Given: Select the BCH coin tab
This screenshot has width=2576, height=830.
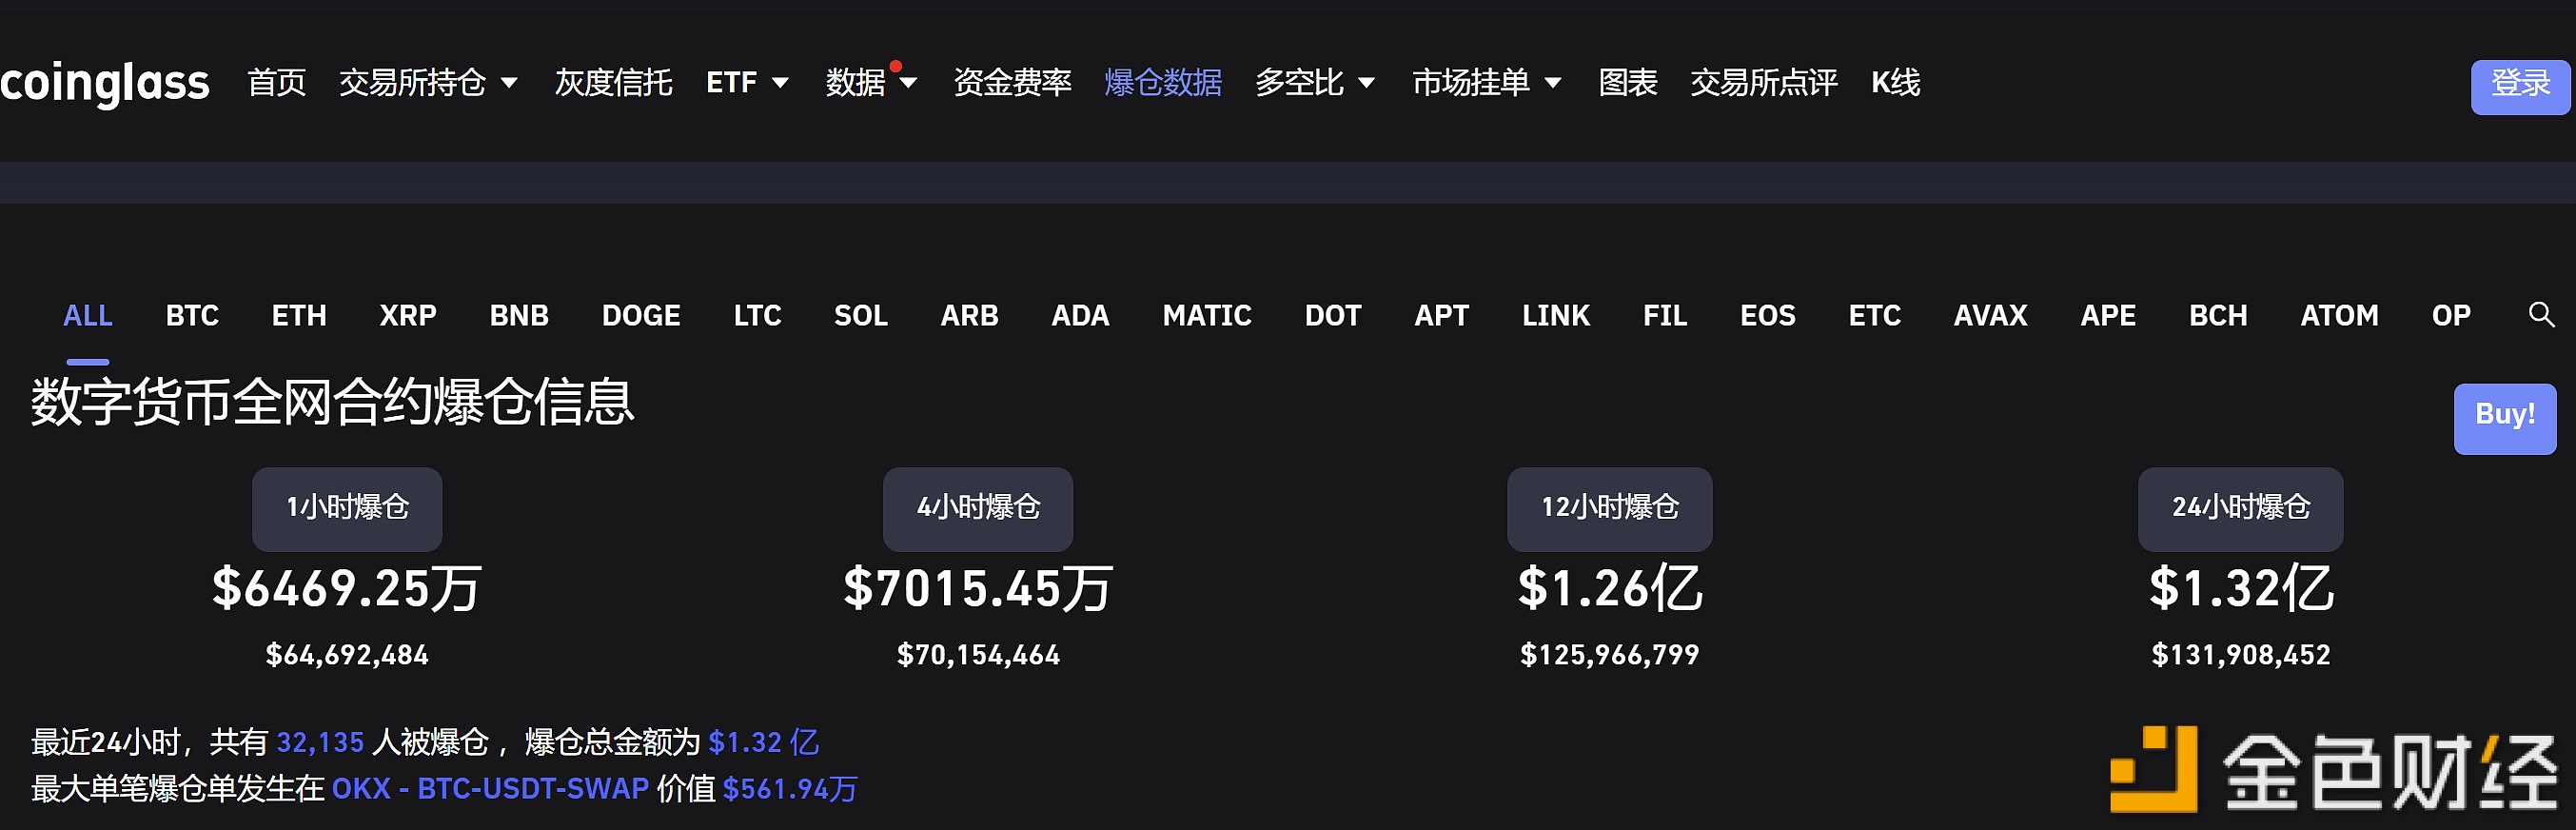Looking at the screenshot, I should click(x=2218, y=316).
